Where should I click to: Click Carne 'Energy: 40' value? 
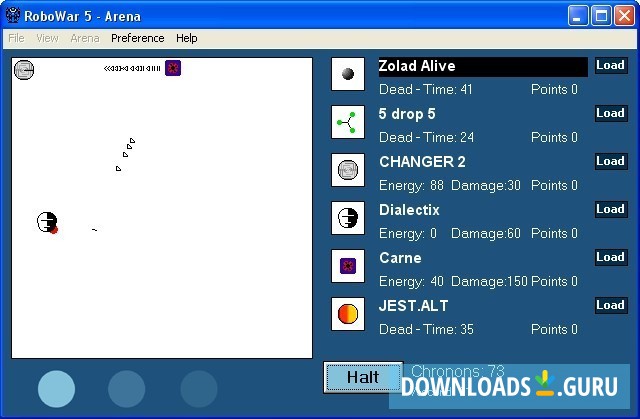(x=411, y=282)
